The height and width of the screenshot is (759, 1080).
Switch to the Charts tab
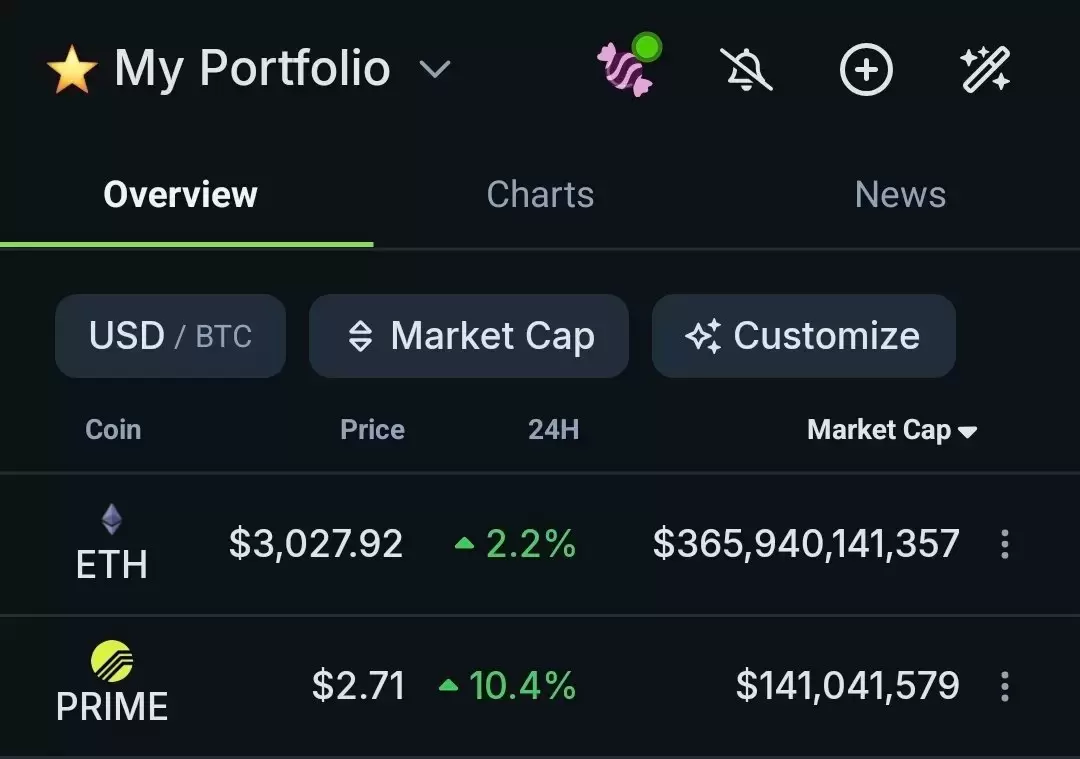540,194
